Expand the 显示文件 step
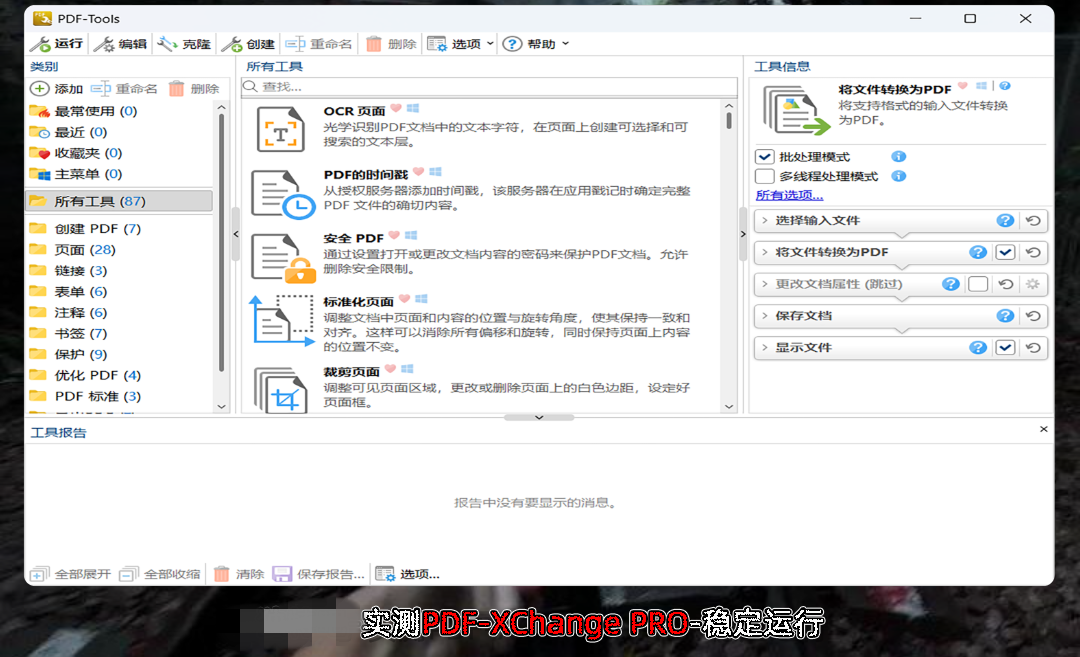1080x657 pixels. point(765,347)
